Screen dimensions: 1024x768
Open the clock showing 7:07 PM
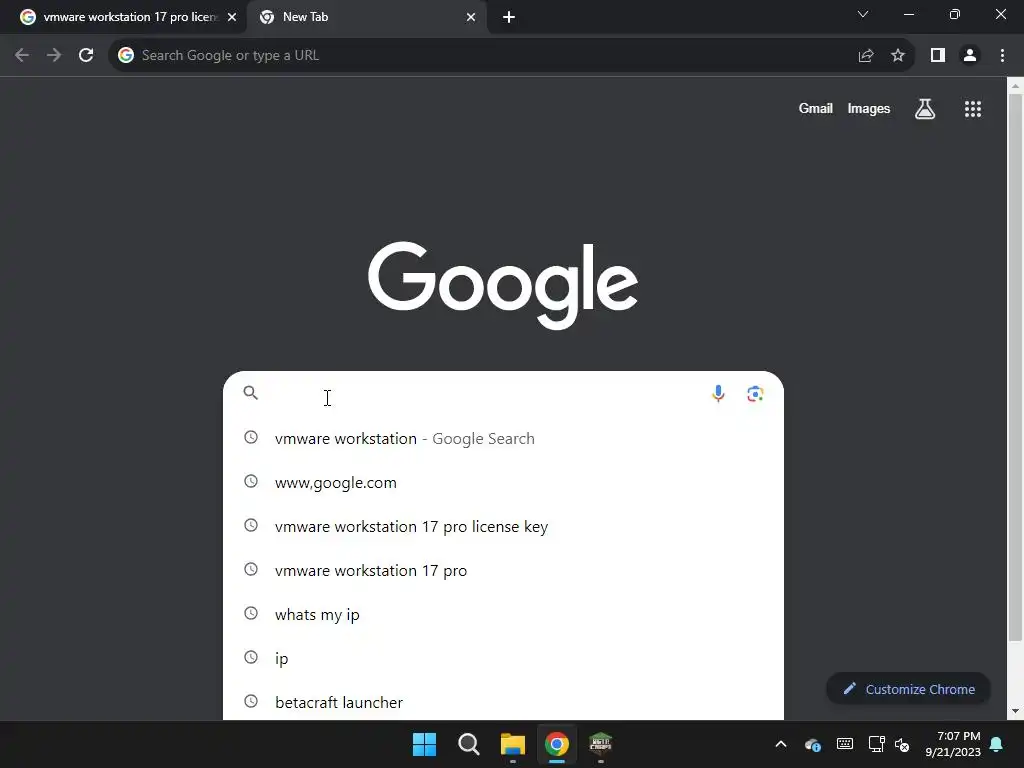(953, 744)
